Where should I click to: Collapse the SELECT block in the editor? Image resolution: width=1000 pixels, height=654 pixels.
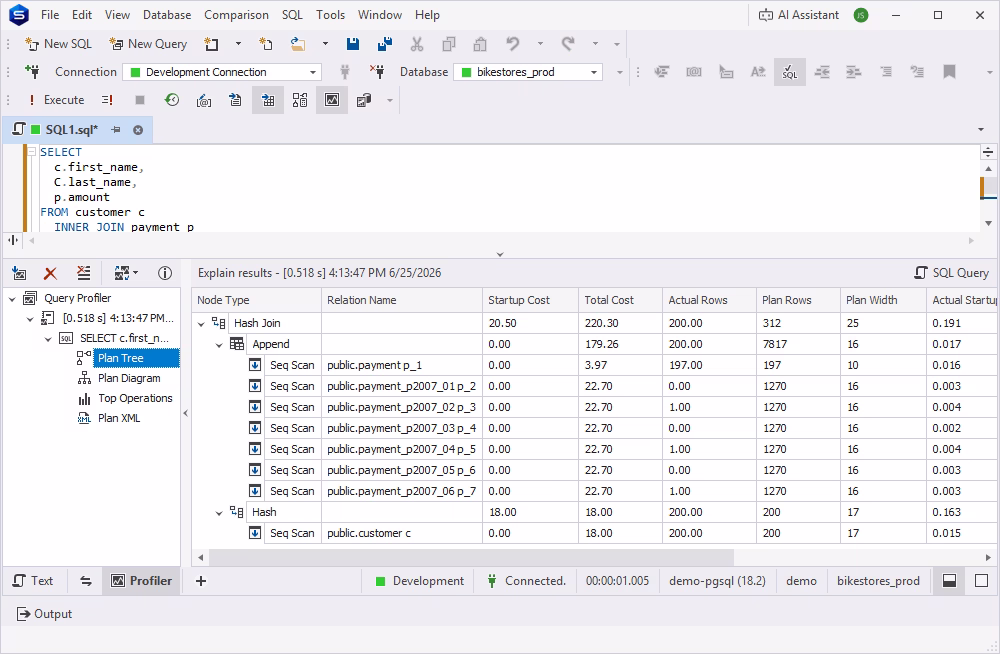pos(31,152)
